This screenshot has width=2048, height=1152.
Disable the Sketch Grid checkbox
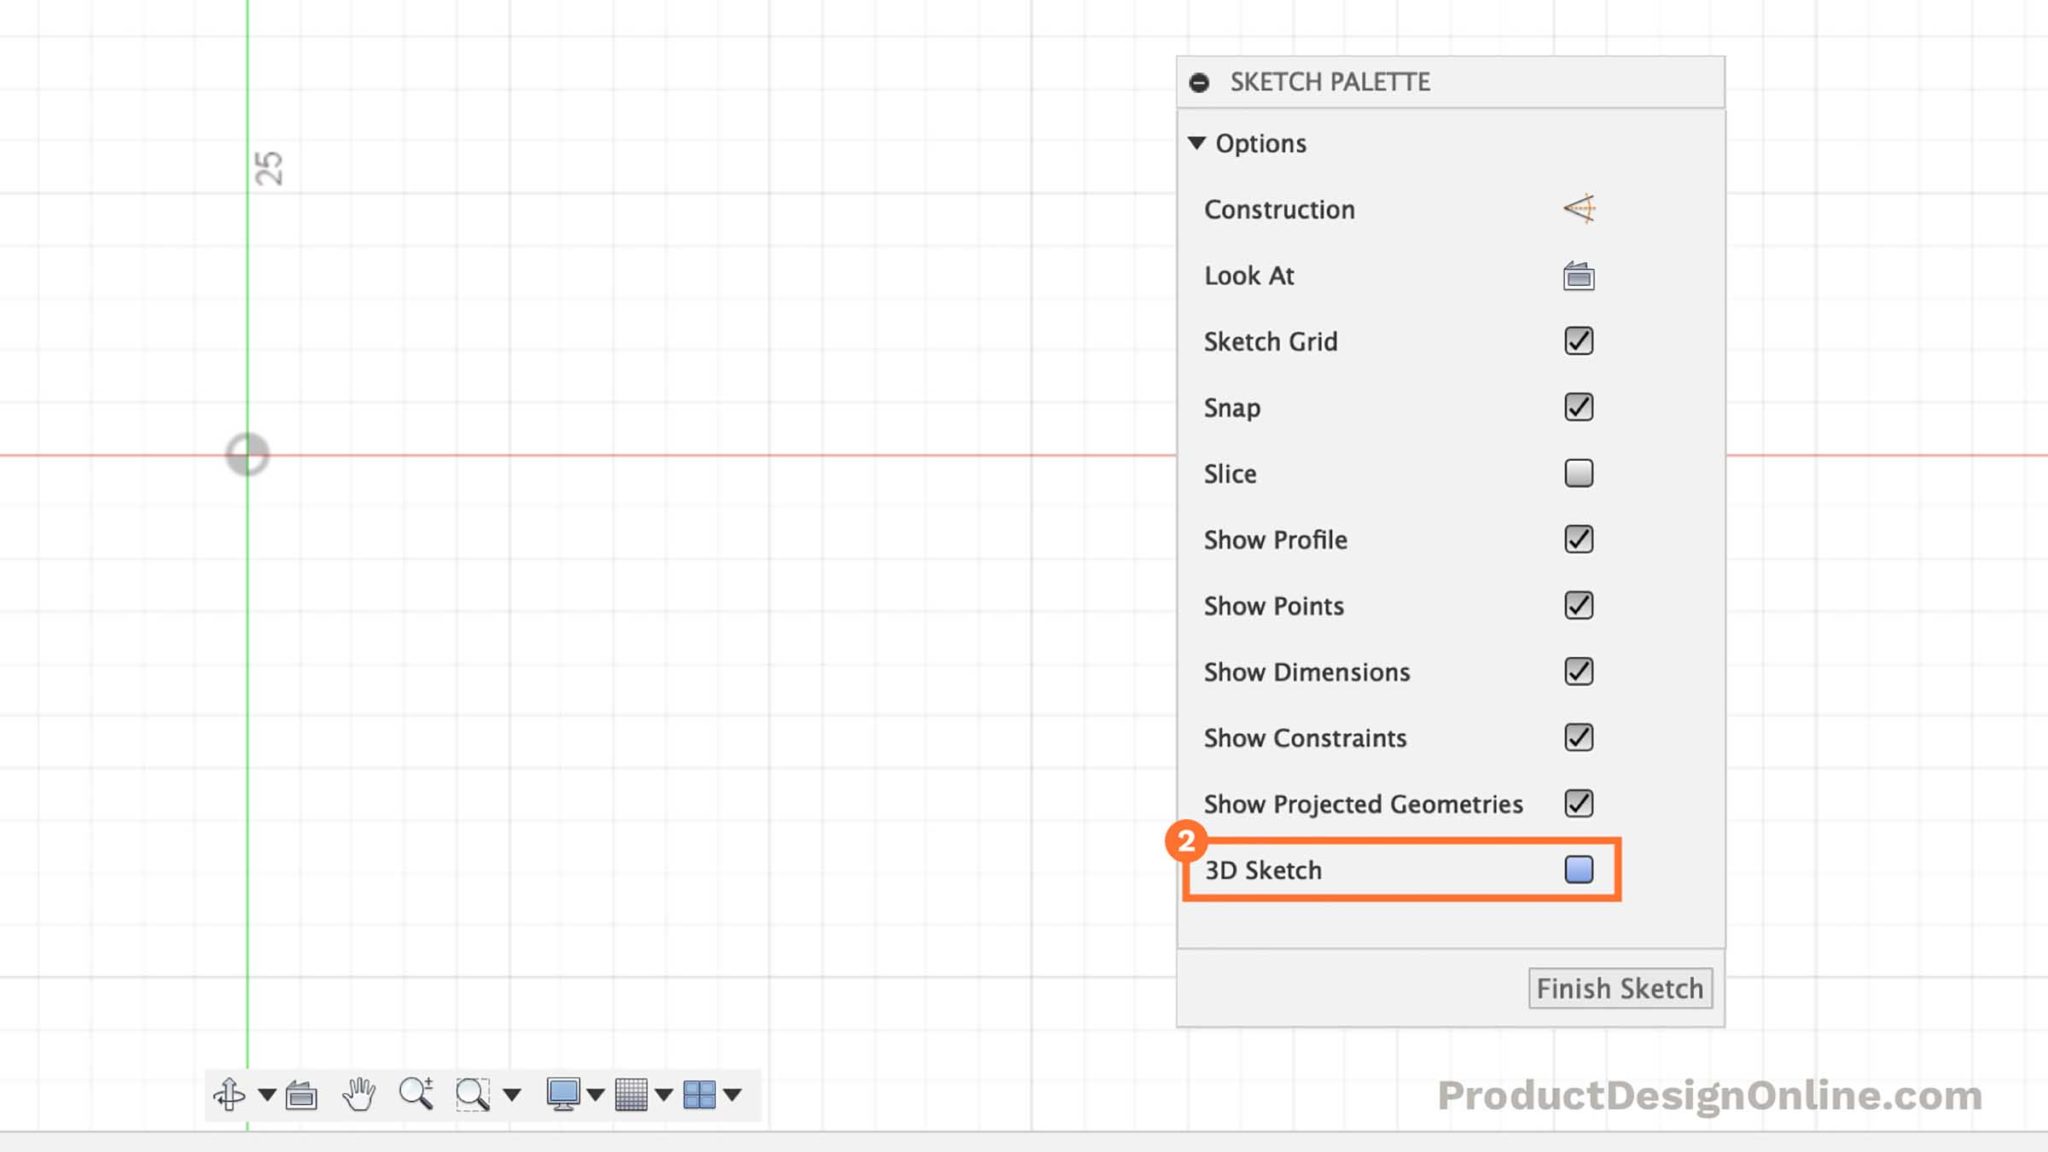pos(1578,341)
